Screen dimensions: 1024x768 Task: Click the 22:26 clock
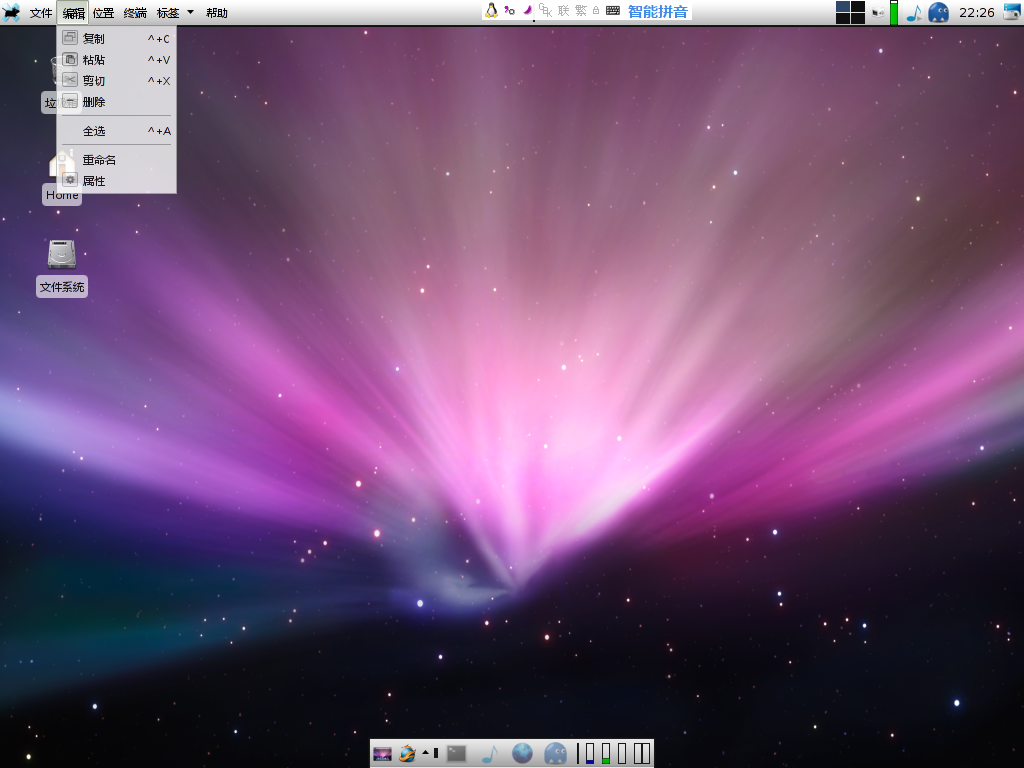tap(976, 12)
